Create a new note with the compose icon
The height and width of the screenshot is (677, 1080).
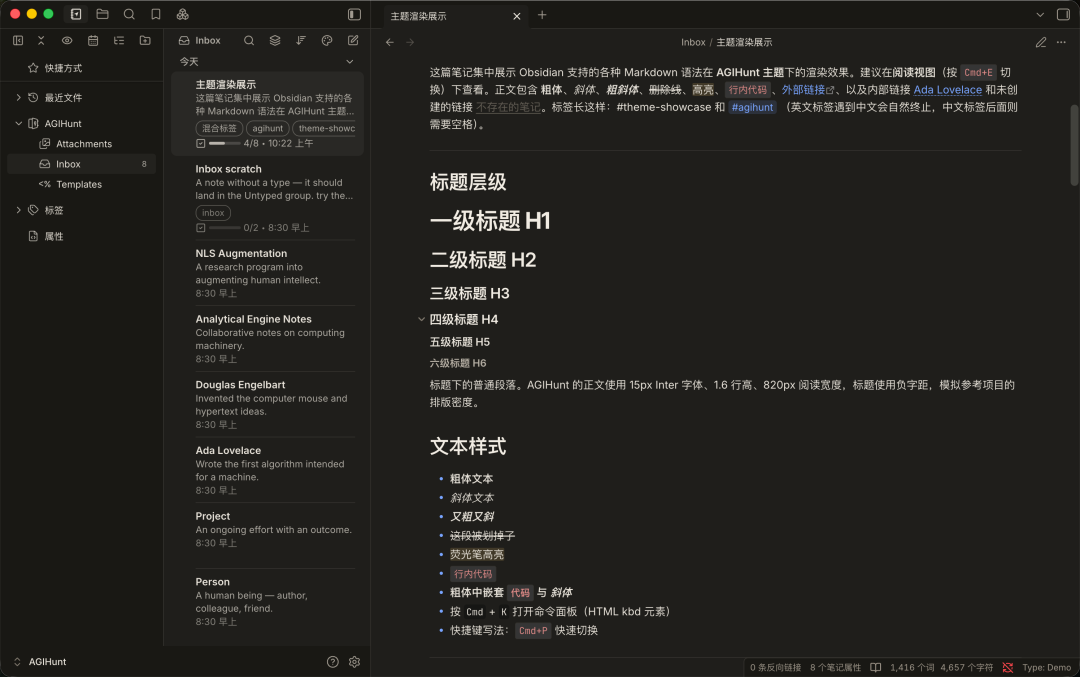tap(353, 41)
